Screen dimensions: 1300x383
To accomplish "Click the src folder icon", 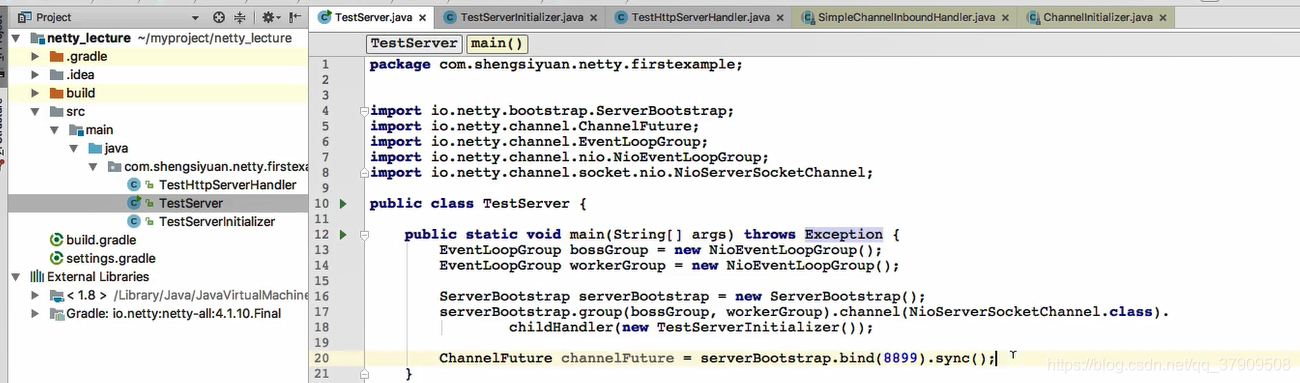I will 56,112.
